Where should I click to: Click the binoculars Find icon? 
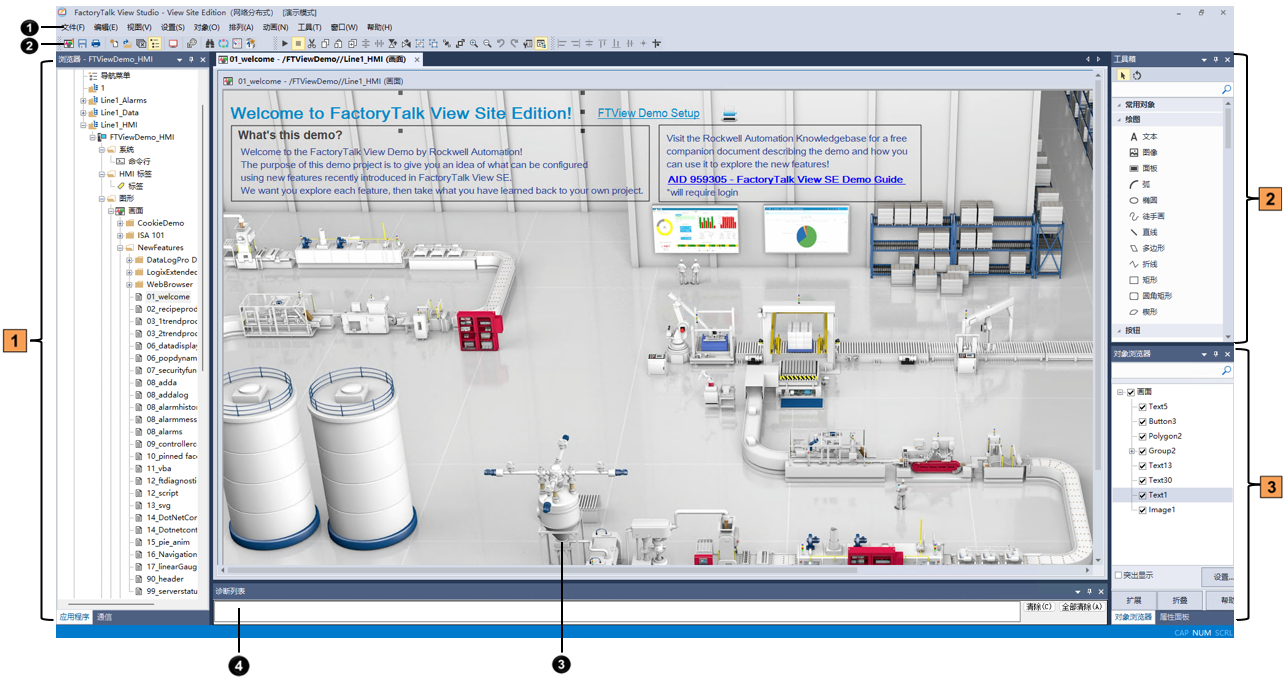click(x=210, y=44)
